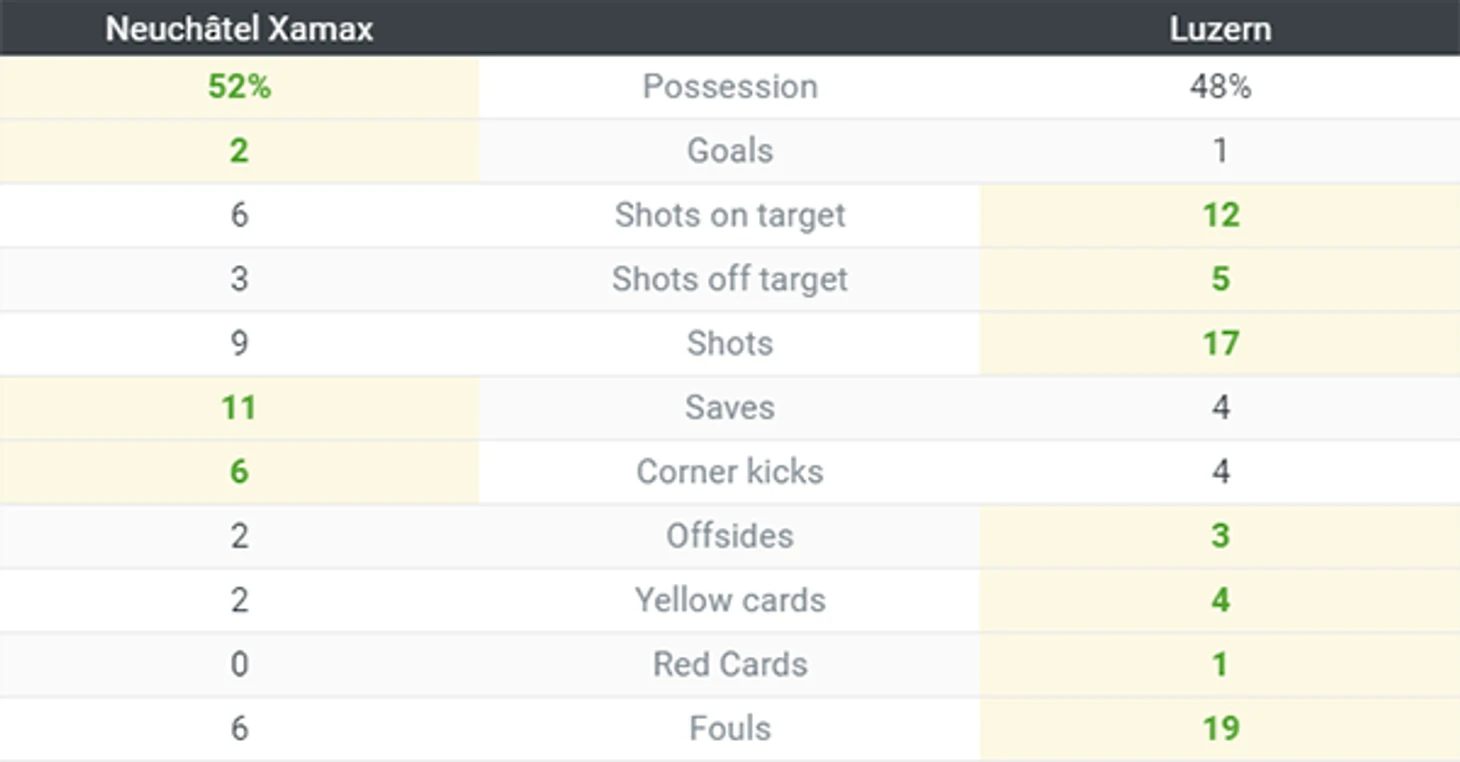
Task: Click the Shots on target label
Action: click(730, 215)
